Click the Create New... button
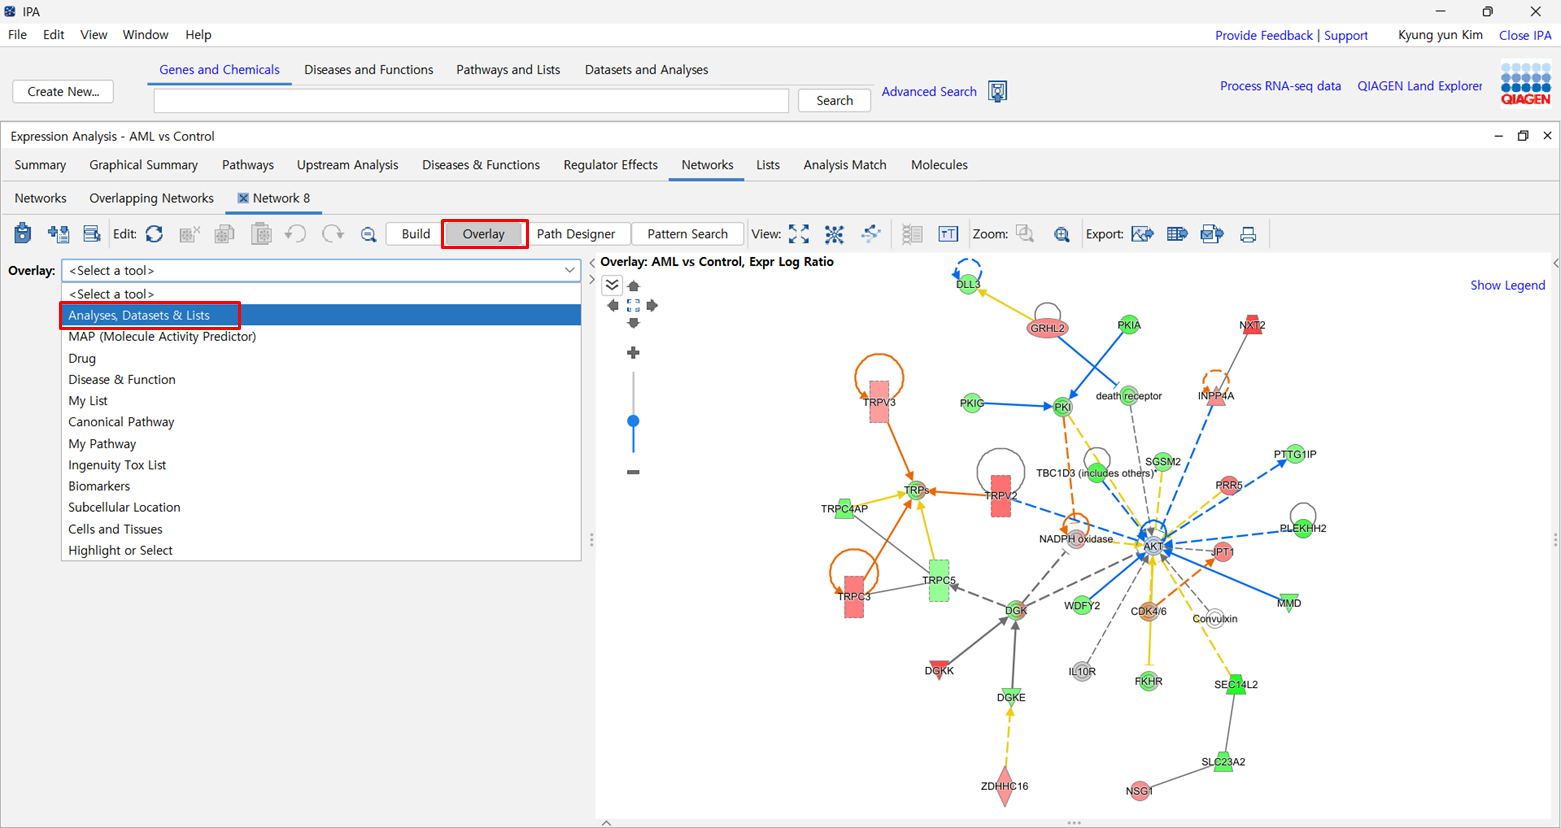 (x=63, y=92)
